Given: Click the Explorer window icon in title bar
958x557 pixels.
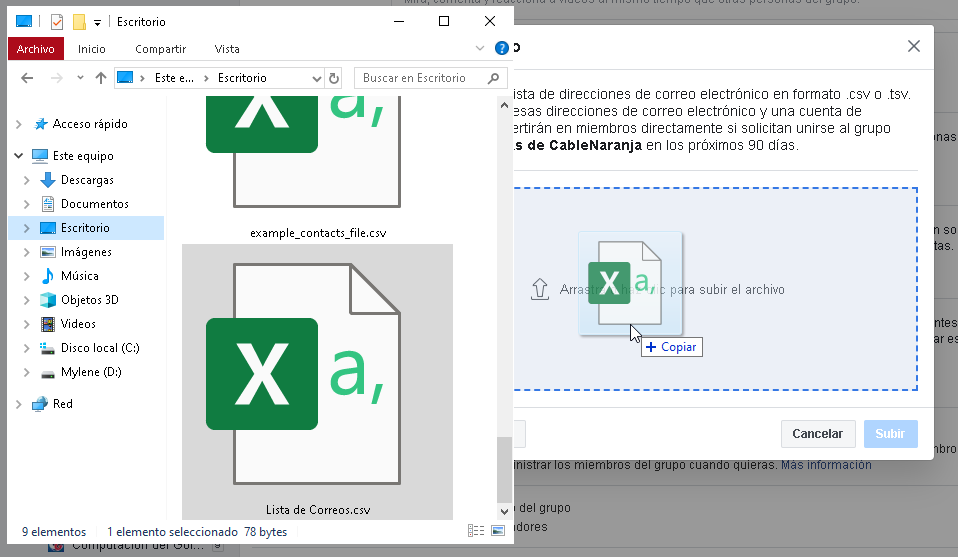Looking at the screenshot, I should point(24,22).
